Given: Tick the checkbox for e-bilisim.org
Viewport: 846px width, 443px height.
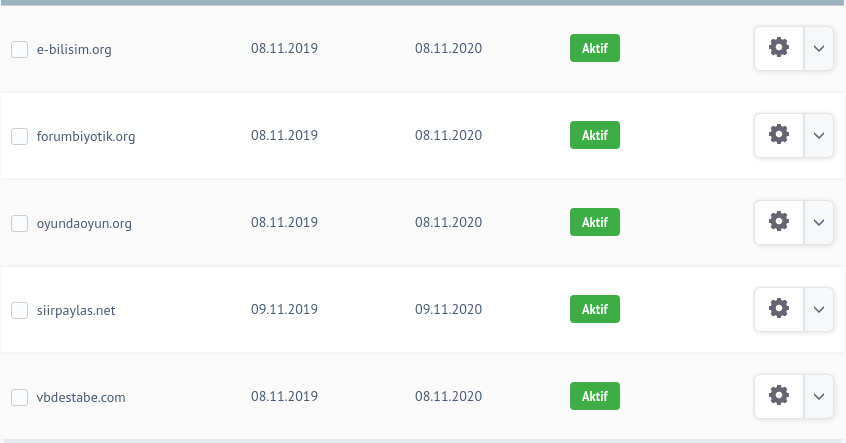Looking at the screenshot, I should pyautogui.click(x=19, y=49).
